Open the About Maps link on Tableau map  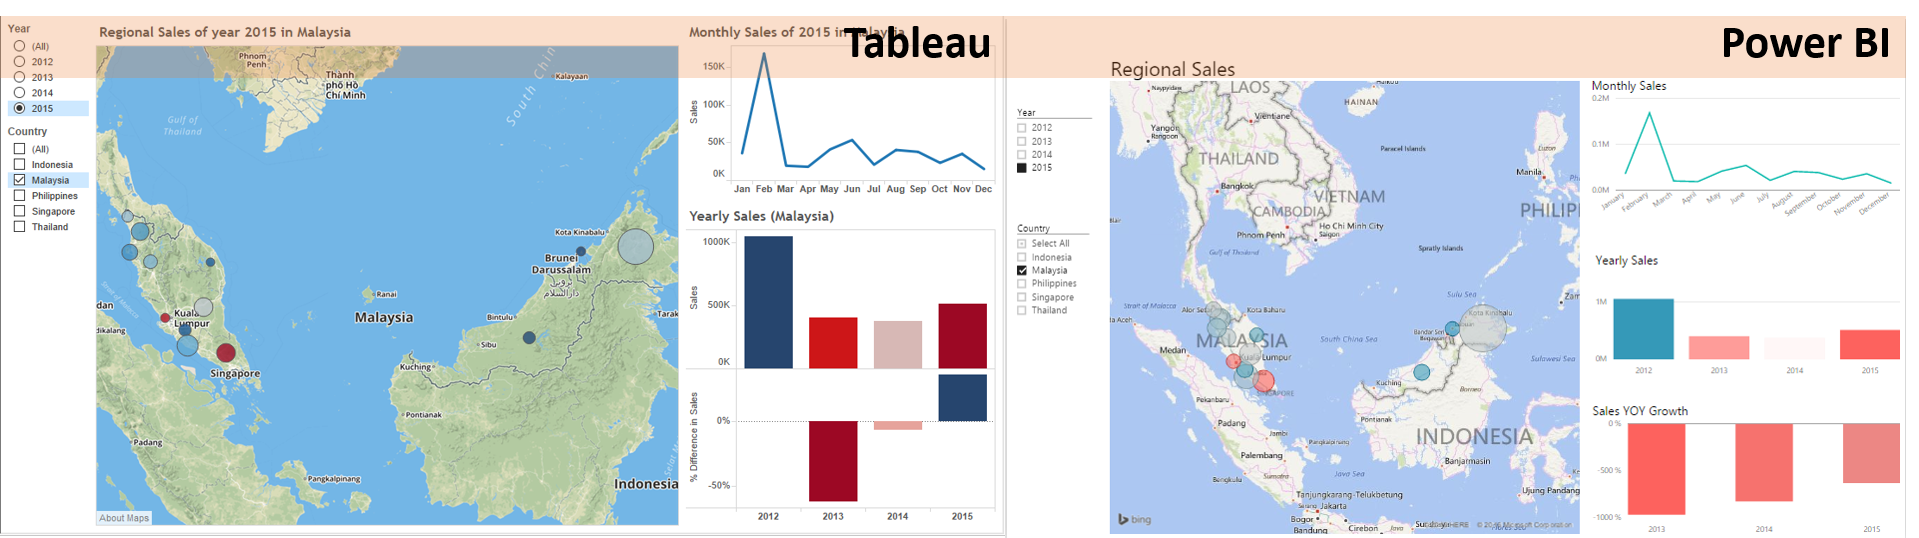(124, 518)
